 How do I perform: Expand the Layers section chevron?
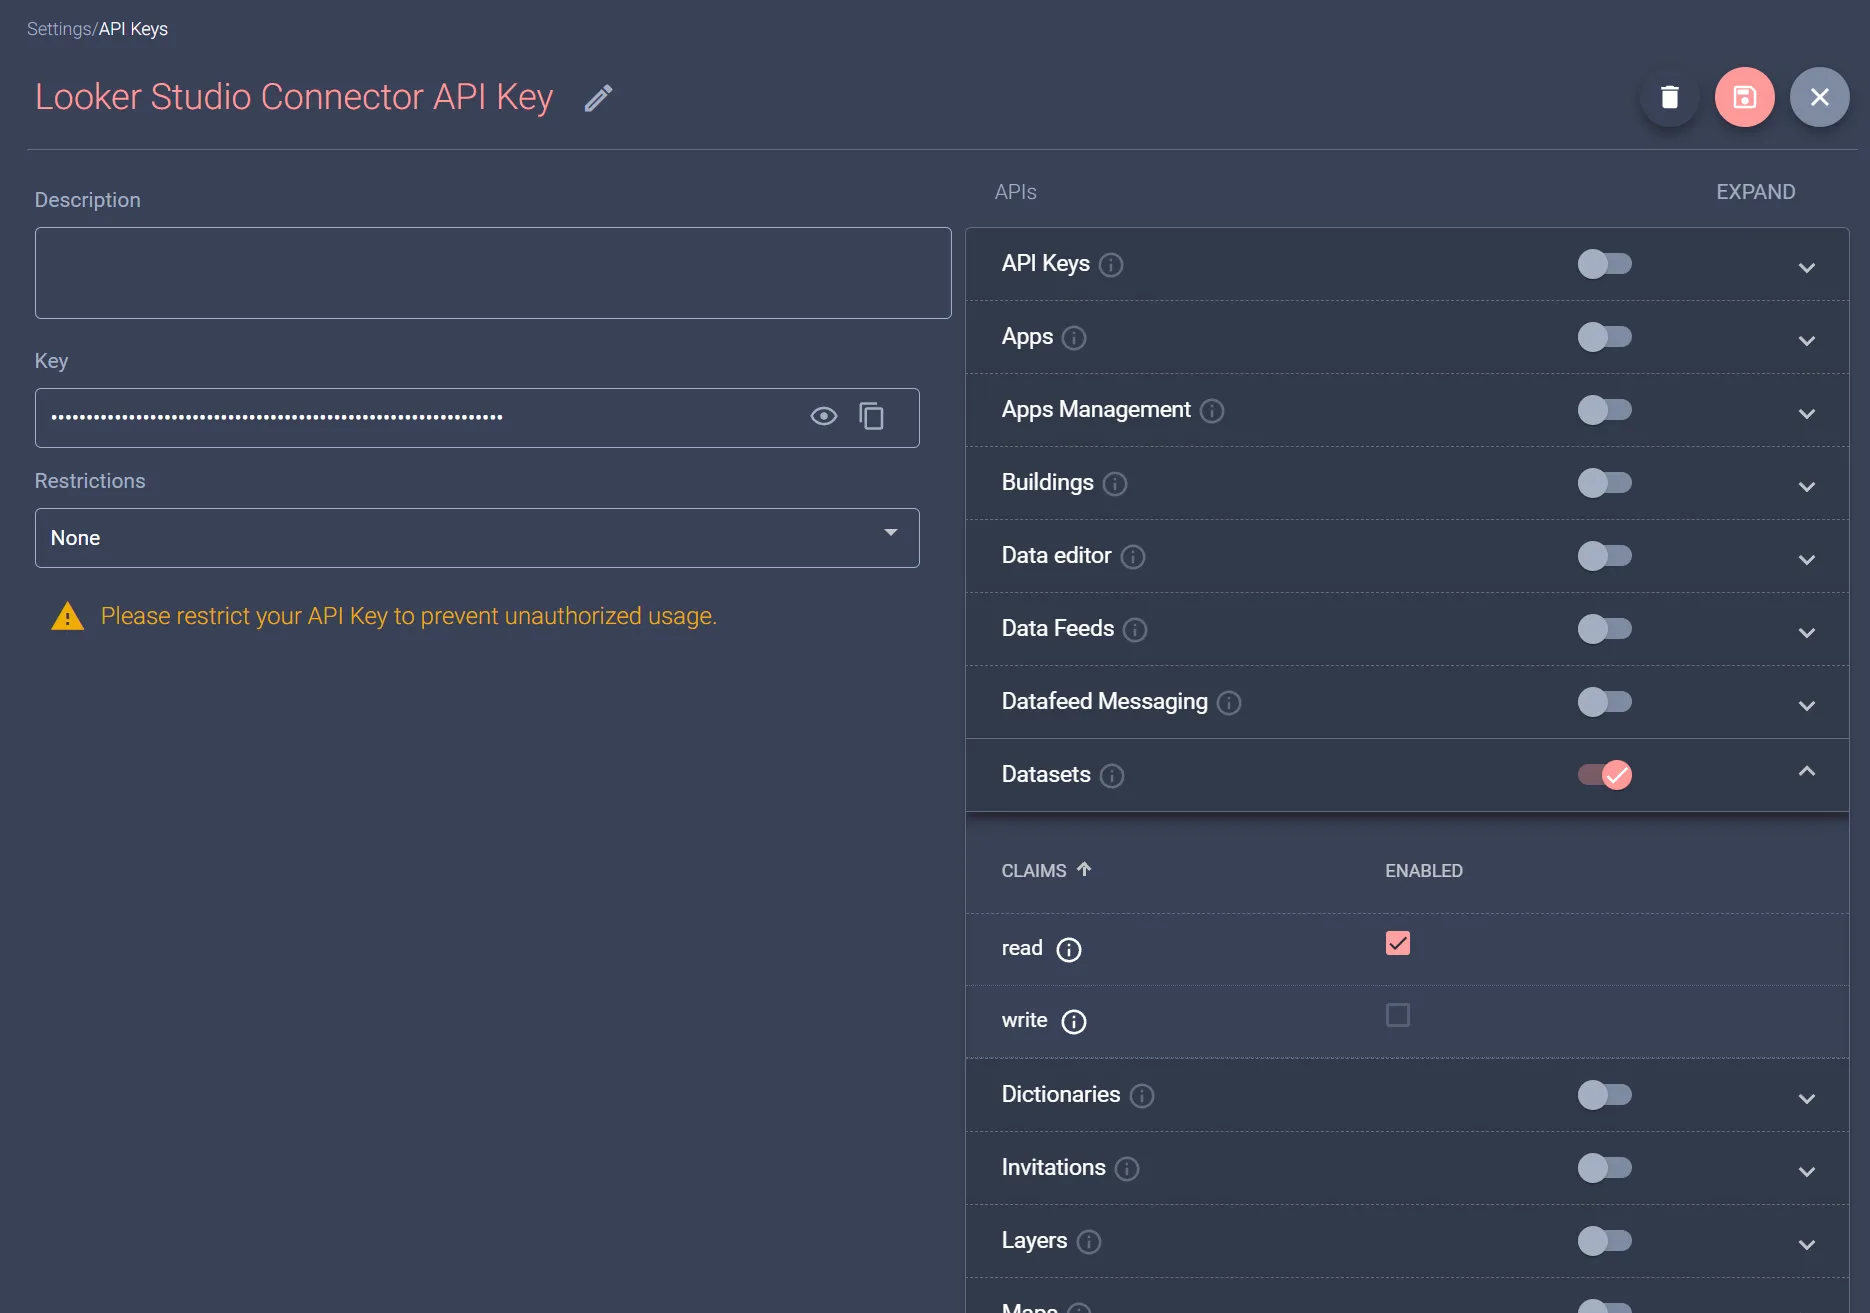tap(1806, 1244)
